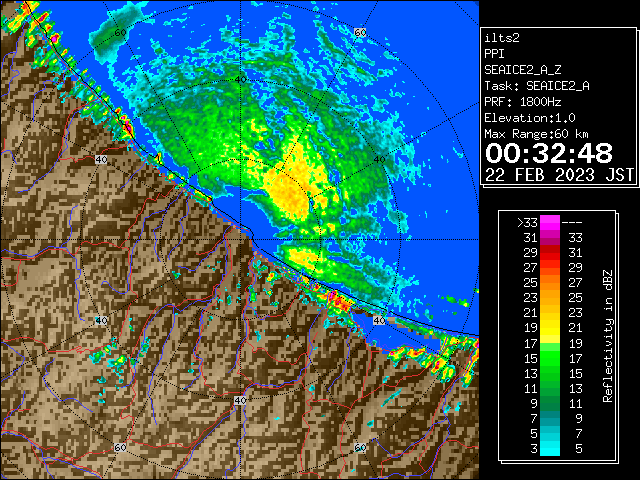Click the '>33' legend label
The image size is (640, 480).
pos(528,223)
